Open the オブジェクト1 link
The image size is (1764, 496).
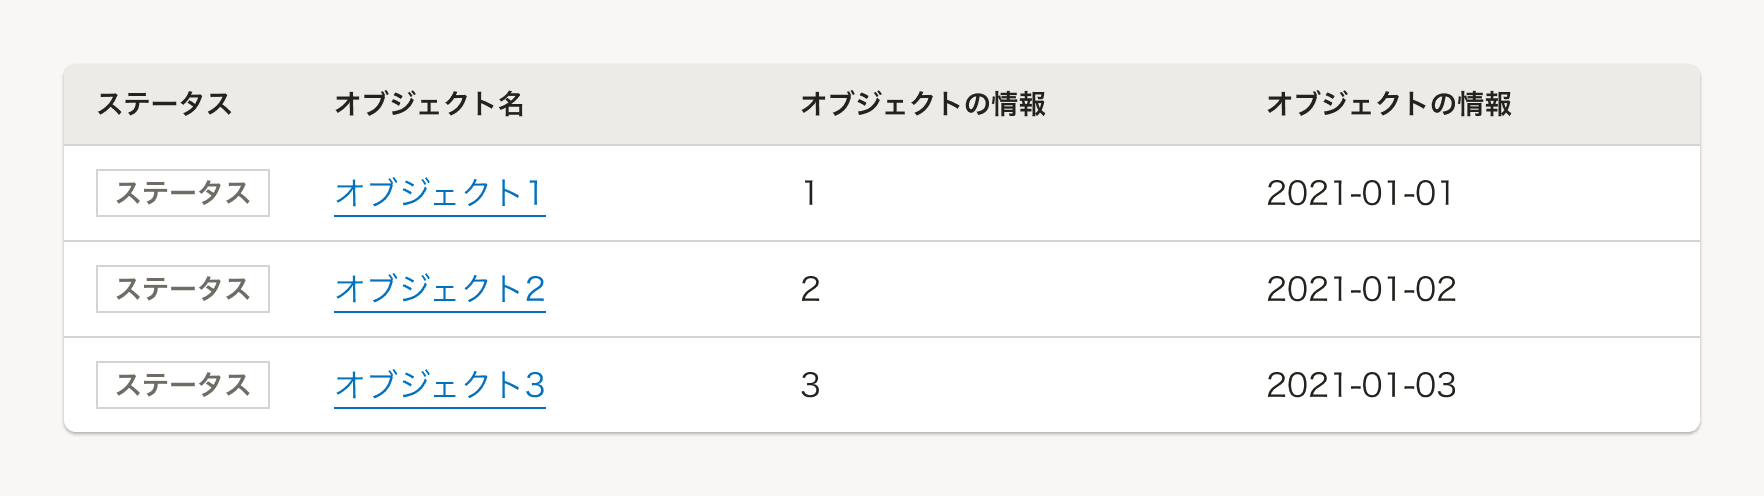(439, 193)
